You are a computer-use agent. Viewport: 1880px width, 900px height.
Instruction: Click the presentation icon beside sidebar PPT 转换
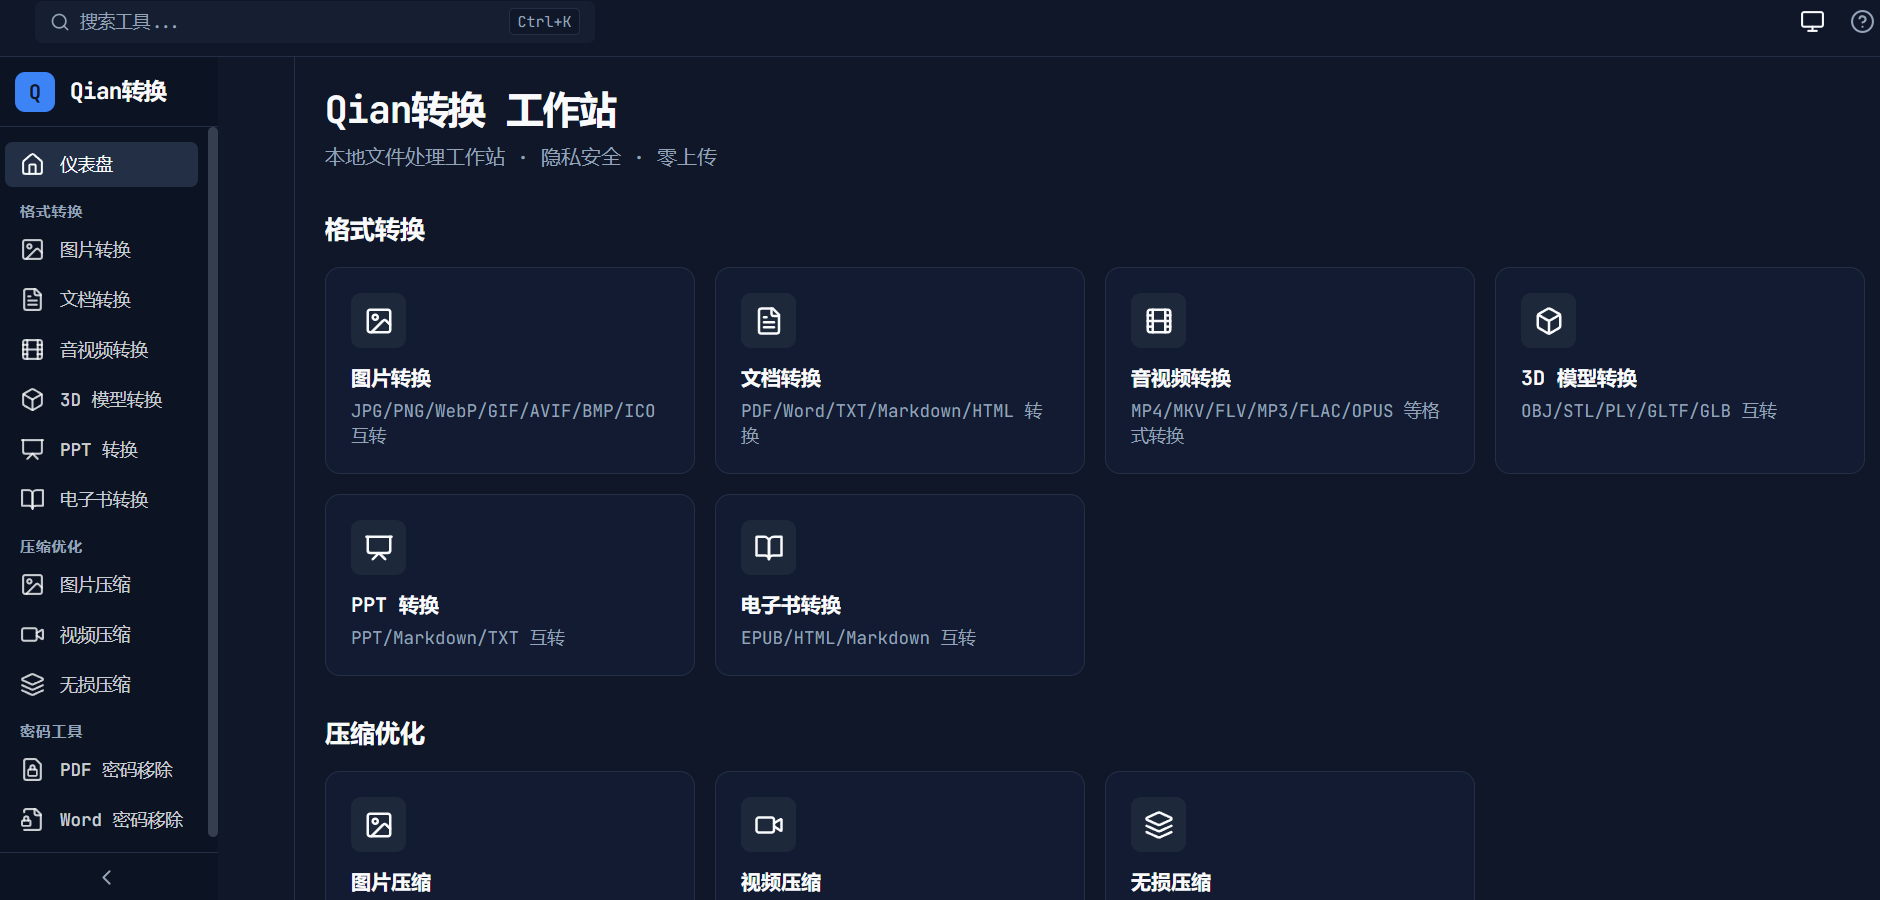(33, 450)
